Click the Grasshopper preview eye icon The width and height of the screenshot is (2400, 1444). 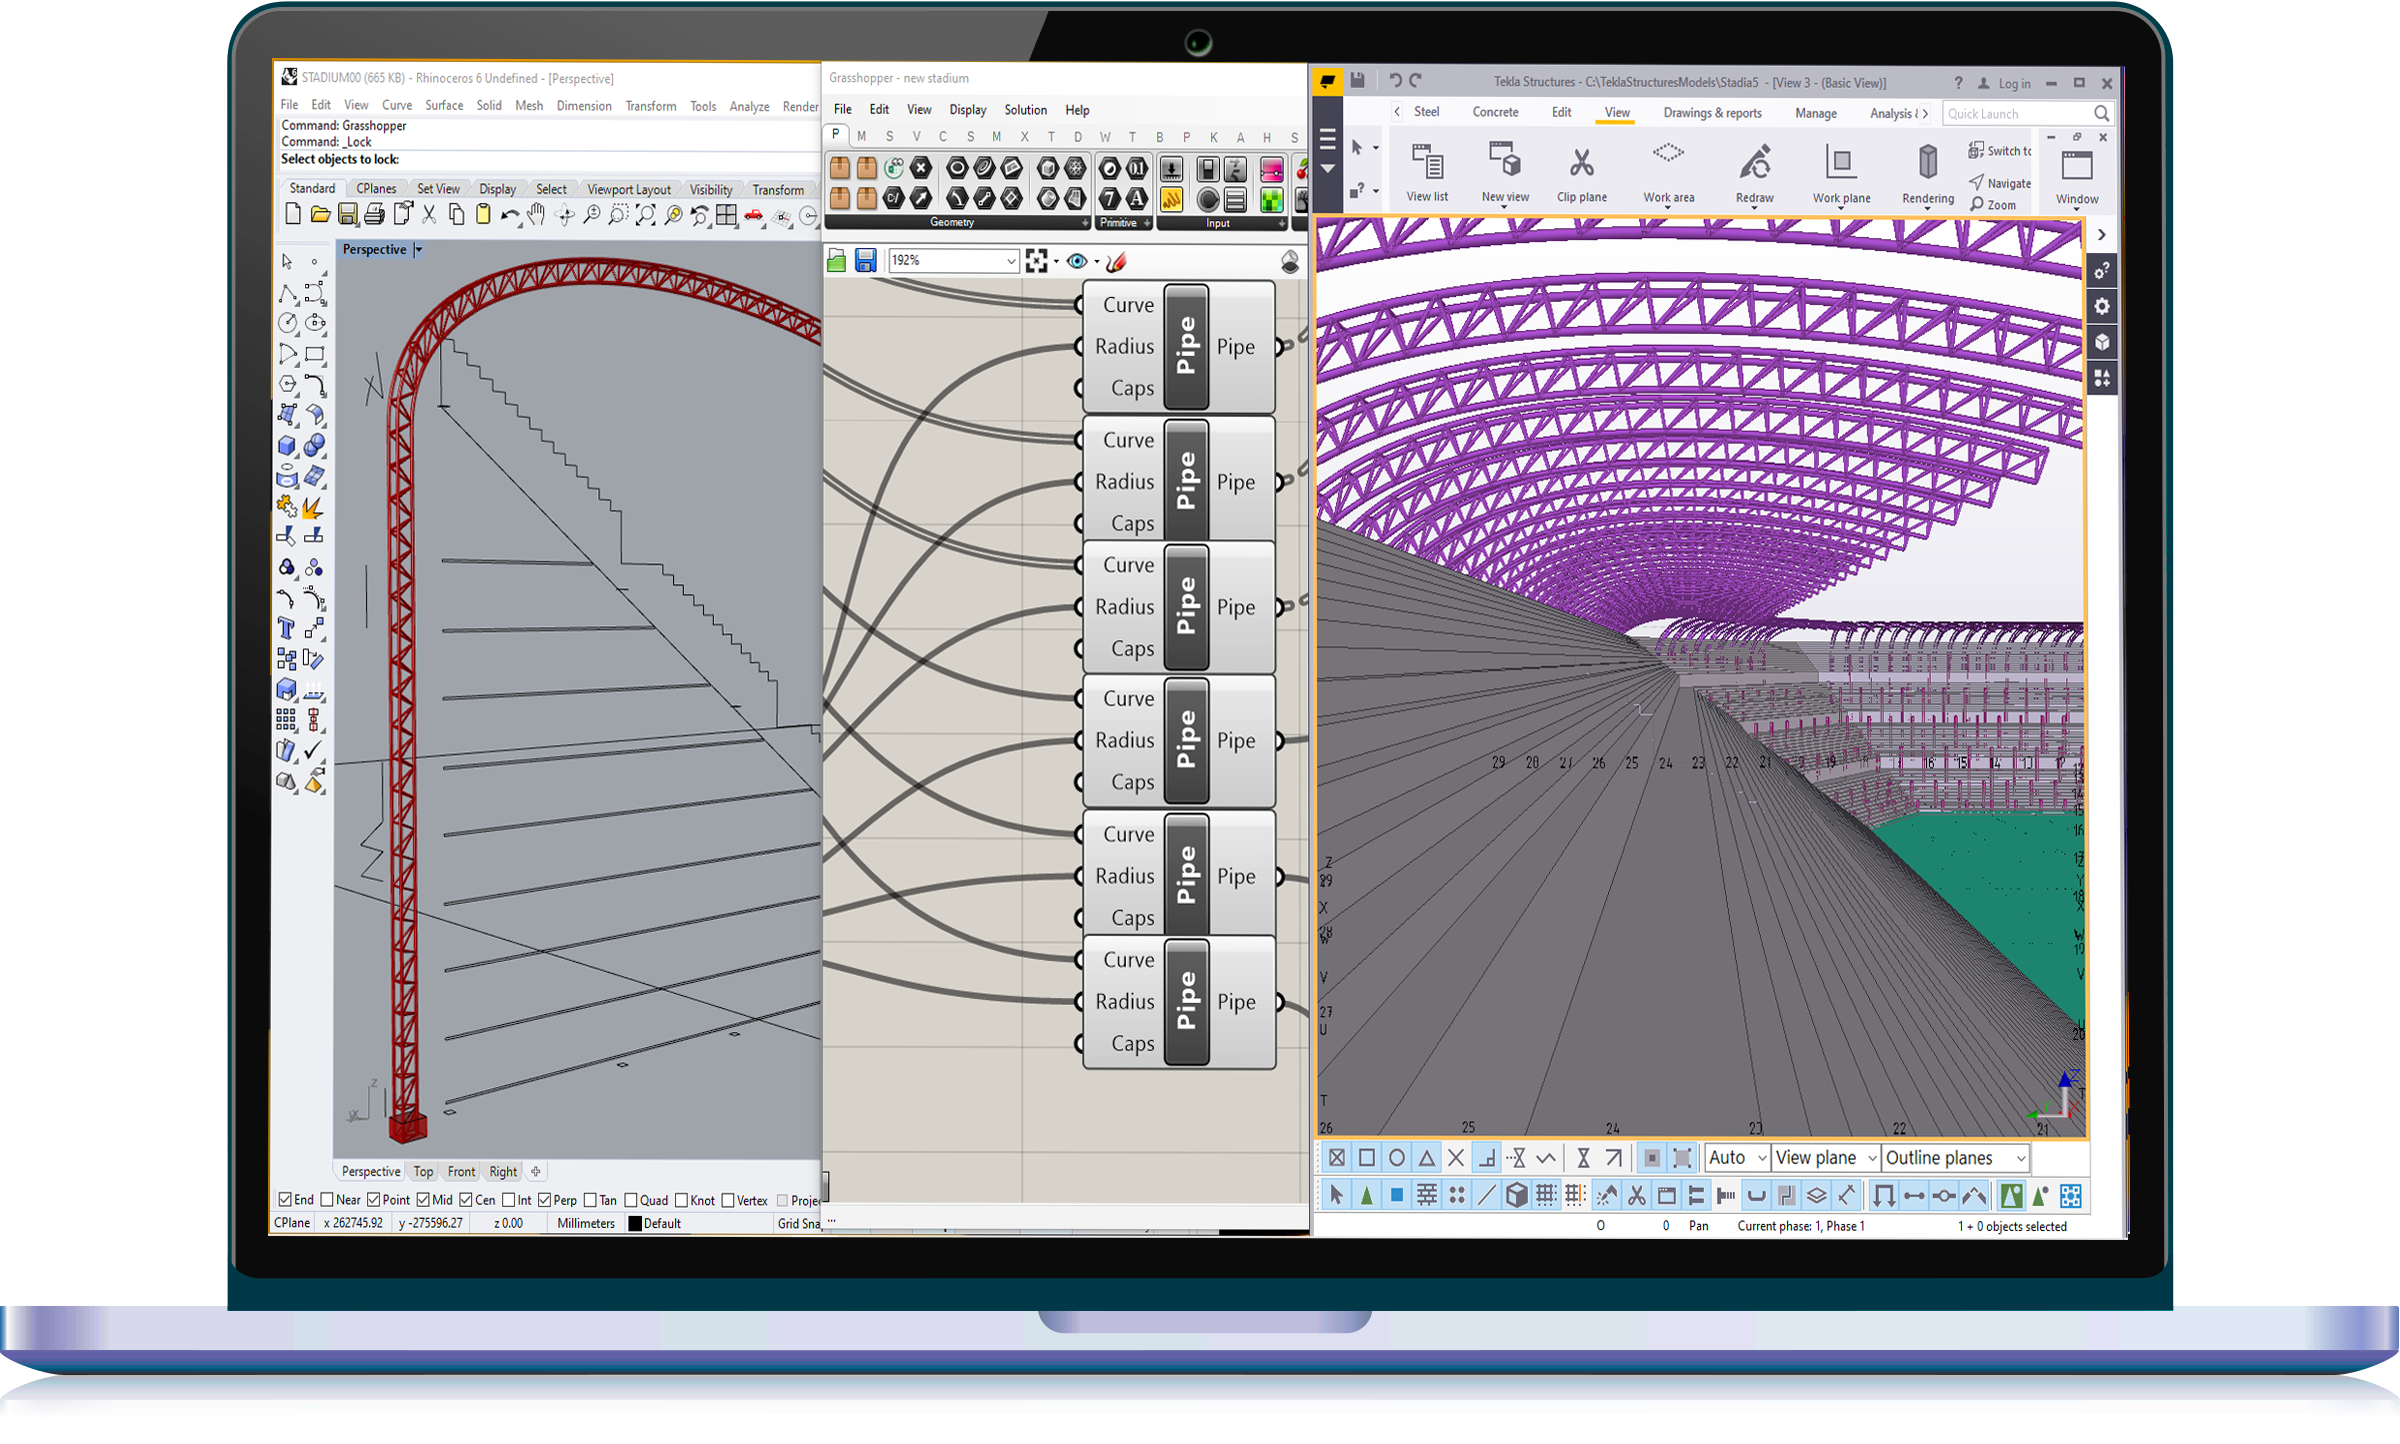tap(1077, 261)
